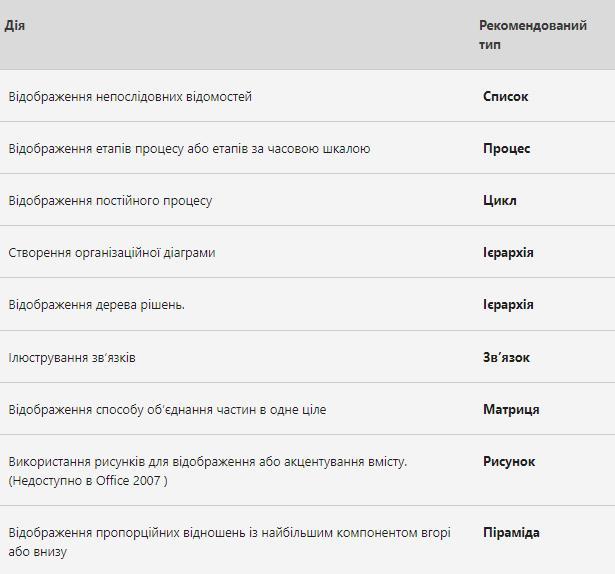Click "Ілюстрування зв'язків" text
The image size is (615, 574).
pos(72,358)
